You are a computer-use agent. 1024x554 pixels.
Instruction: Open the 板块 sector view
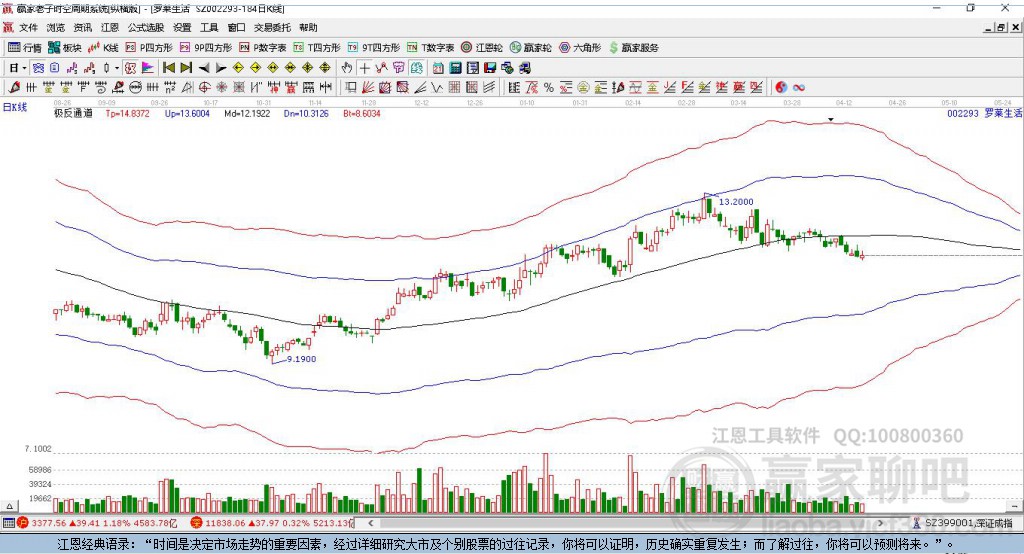(64, 48)
